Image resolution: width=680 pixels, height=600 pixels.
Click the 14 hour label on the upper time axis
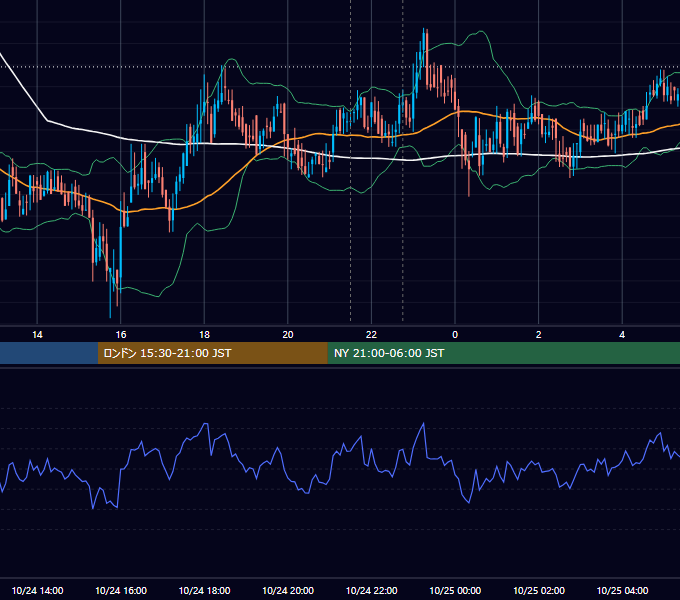point(37,335)
